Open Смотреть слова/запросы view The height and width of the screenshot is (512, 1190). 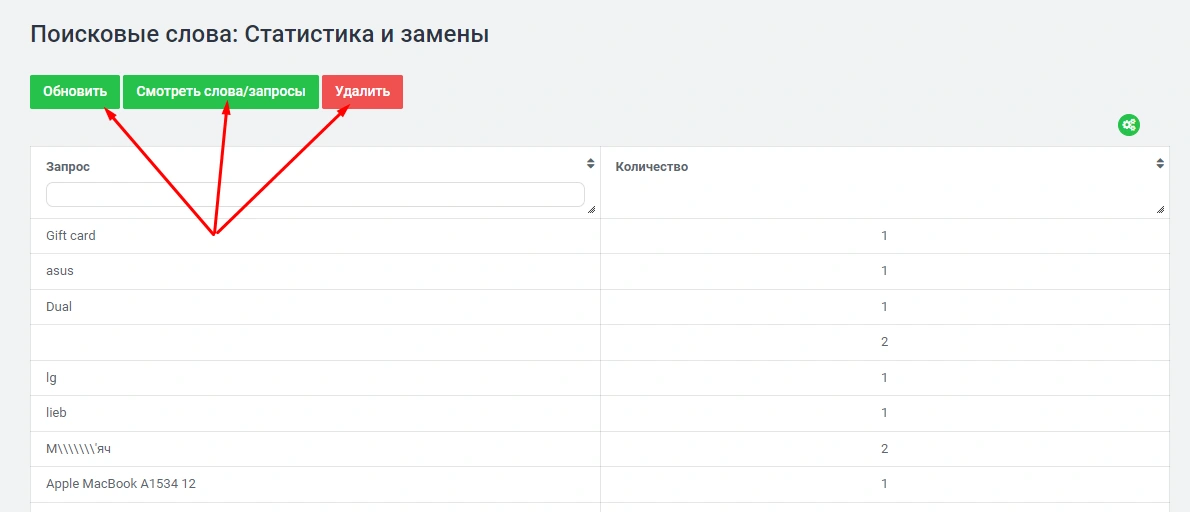coord(221,92)
